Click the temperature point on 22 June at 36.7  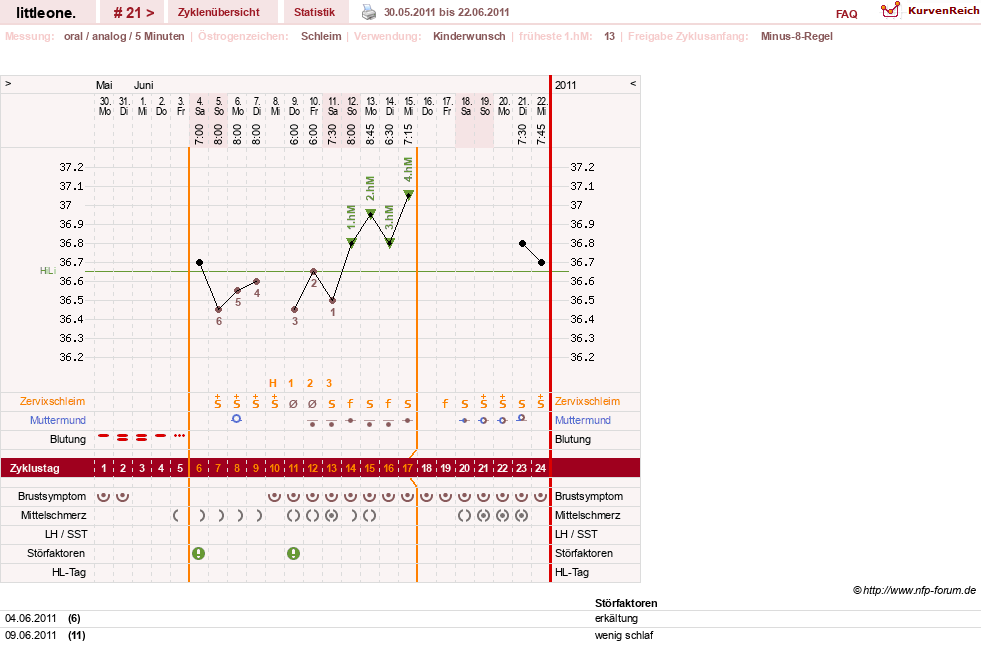point(541,262)
